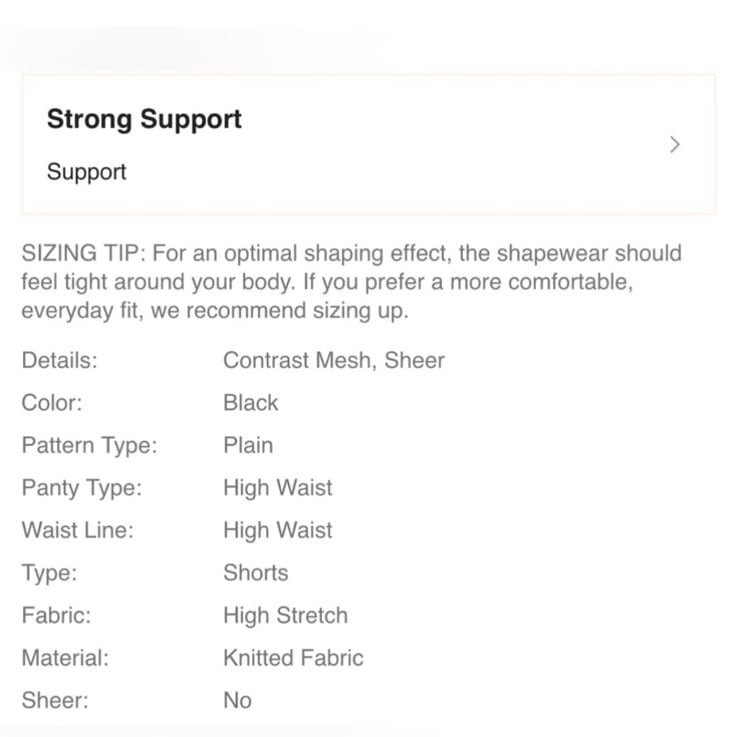Click the SIZING TIP paragraph
The image size is (737, 737).
pyautogui.click(x=352, y=282)
